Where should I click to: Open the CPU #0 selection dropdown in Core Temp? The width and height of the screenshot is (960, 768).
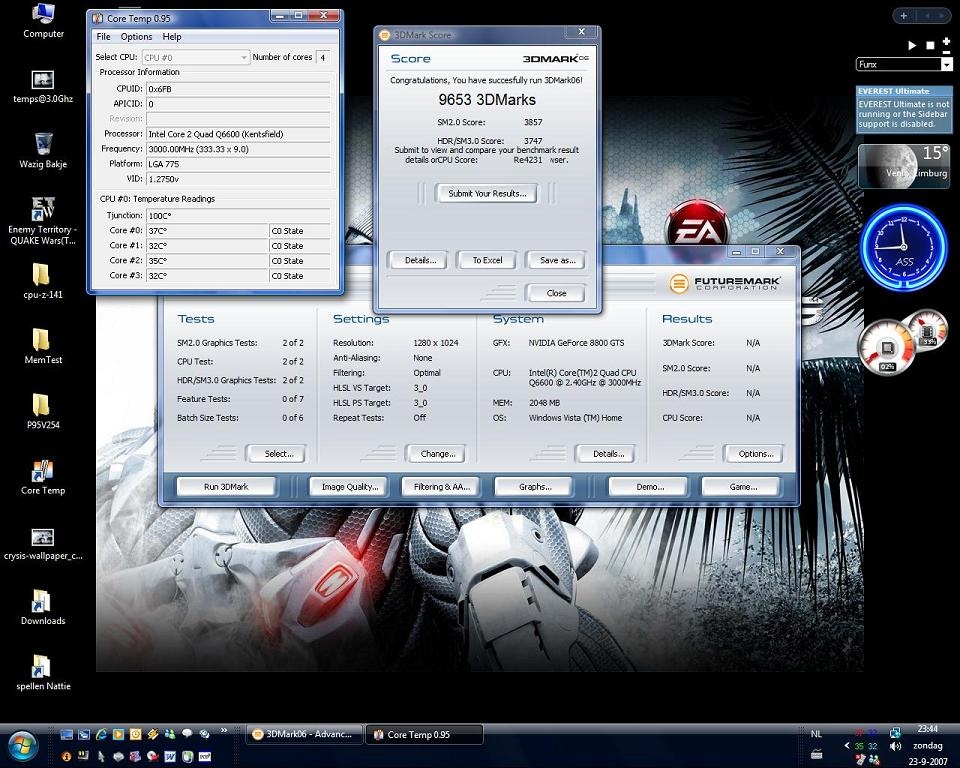pos(242,57)
